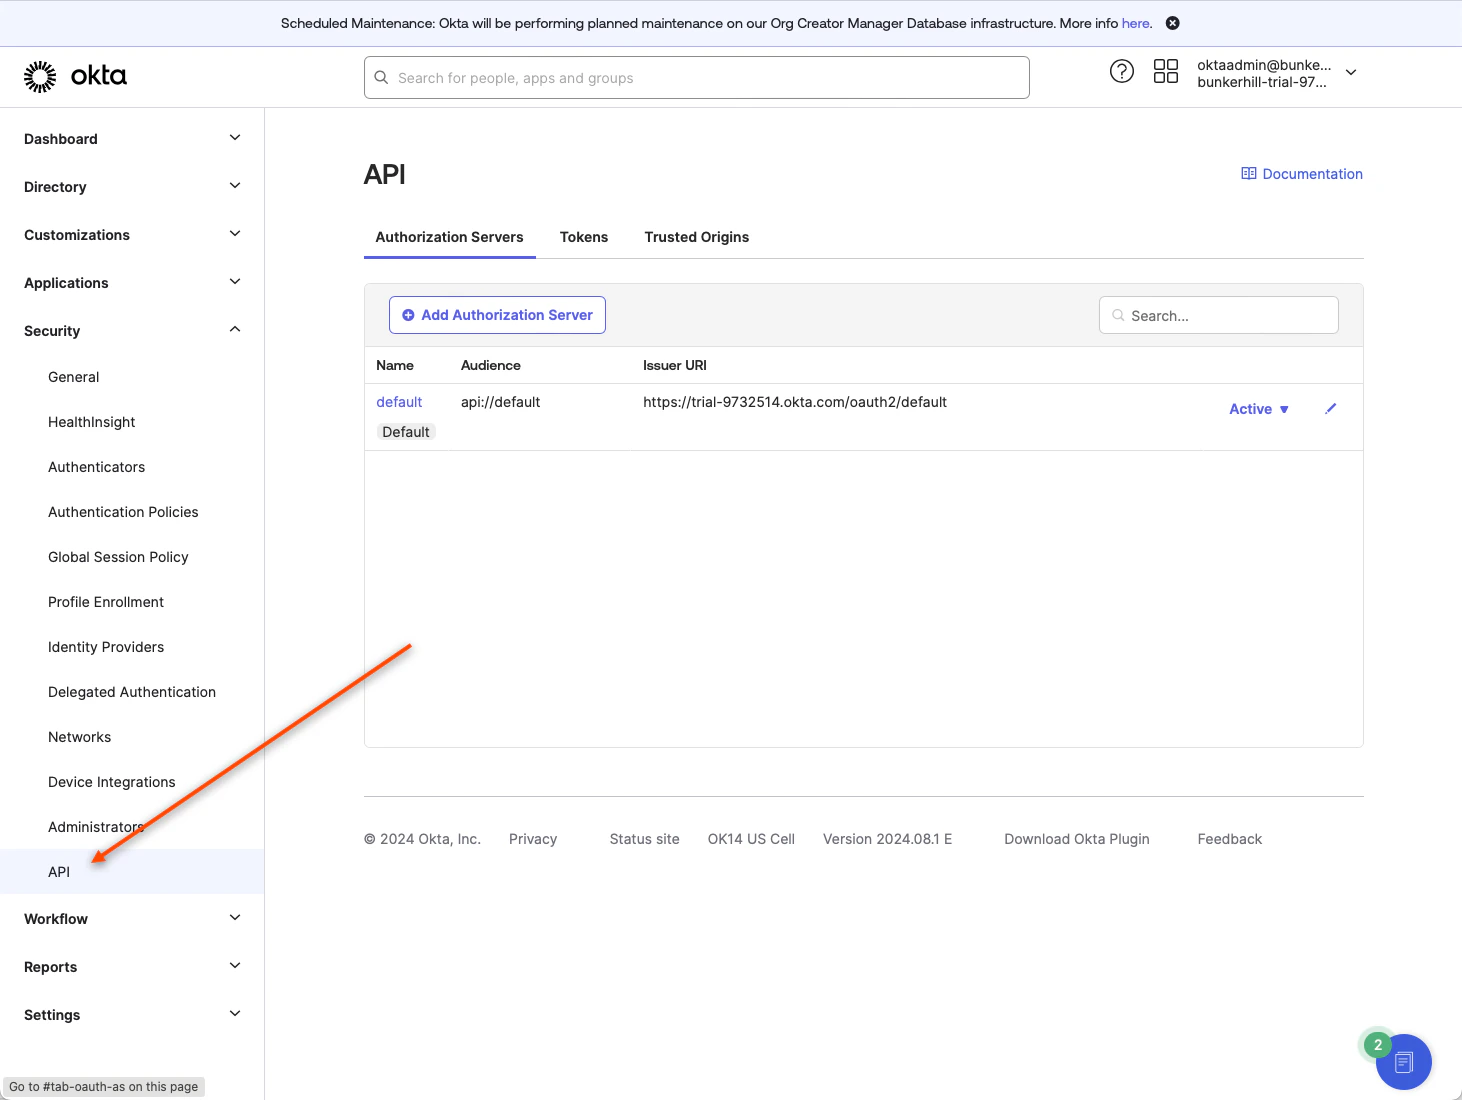
Task: Click Add Authorization Server button
Action: tap(497, 315)
